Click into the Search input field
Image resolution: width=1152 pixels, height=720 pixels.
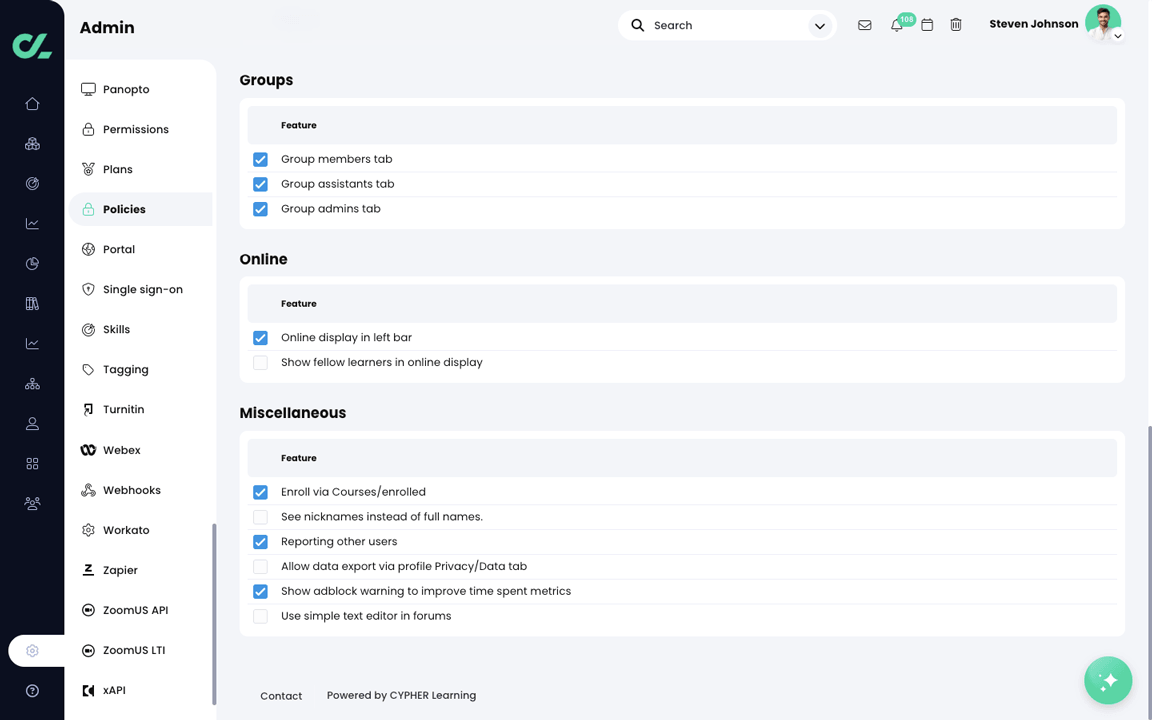pyautogui.click(x=727, y=25)
